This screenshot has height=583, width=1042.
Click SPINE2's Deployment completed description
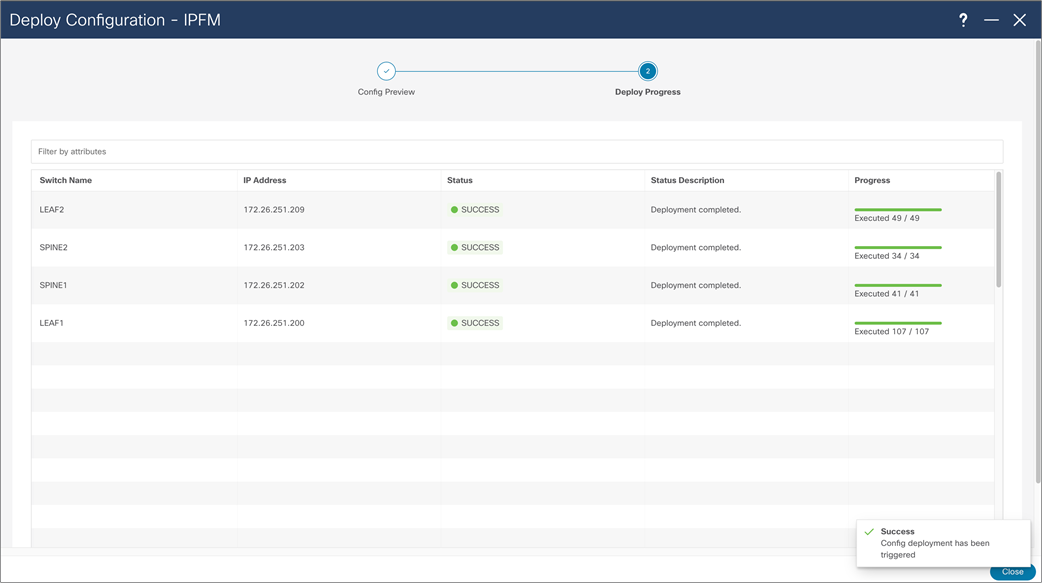coord(696,247)
